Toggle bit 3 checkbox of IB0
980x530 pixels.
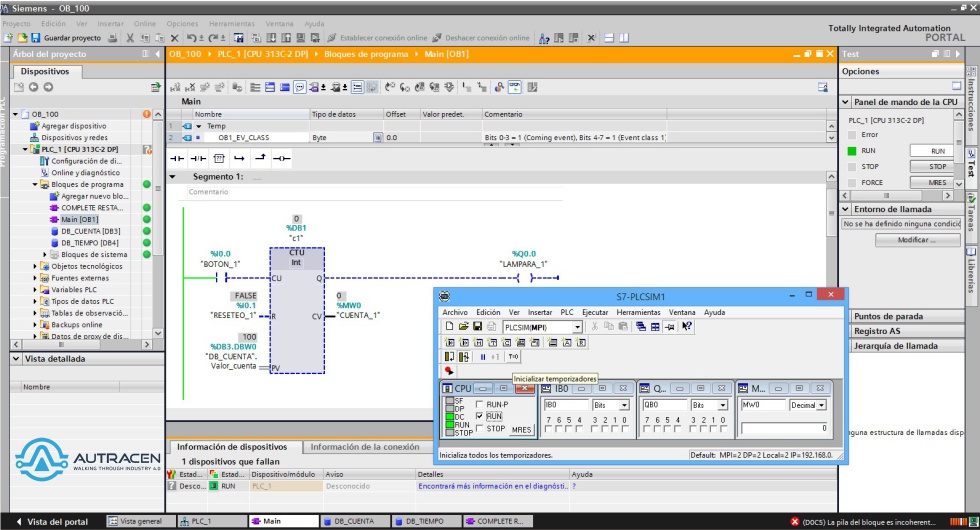pos(595,429)
